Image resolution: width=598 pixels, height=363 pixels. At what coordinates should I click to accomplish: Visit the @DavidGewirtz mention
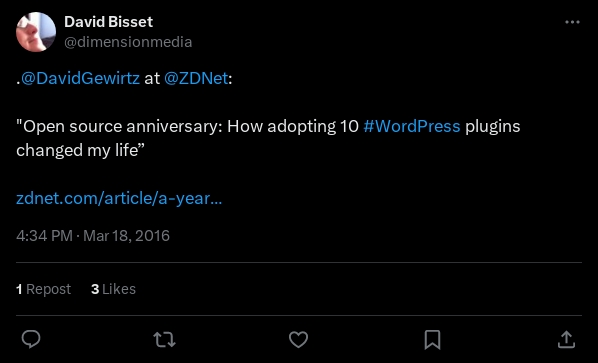80,79
